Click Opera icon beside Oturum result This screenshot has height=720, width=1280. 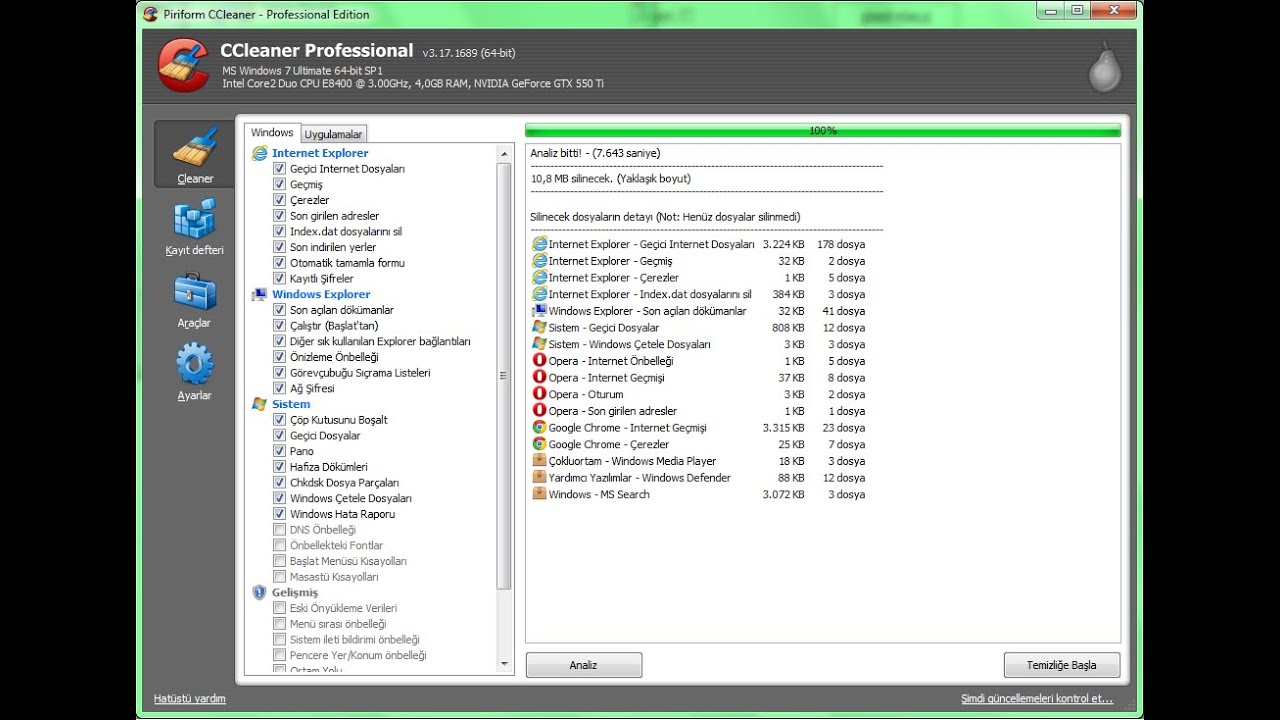[540, 394]
